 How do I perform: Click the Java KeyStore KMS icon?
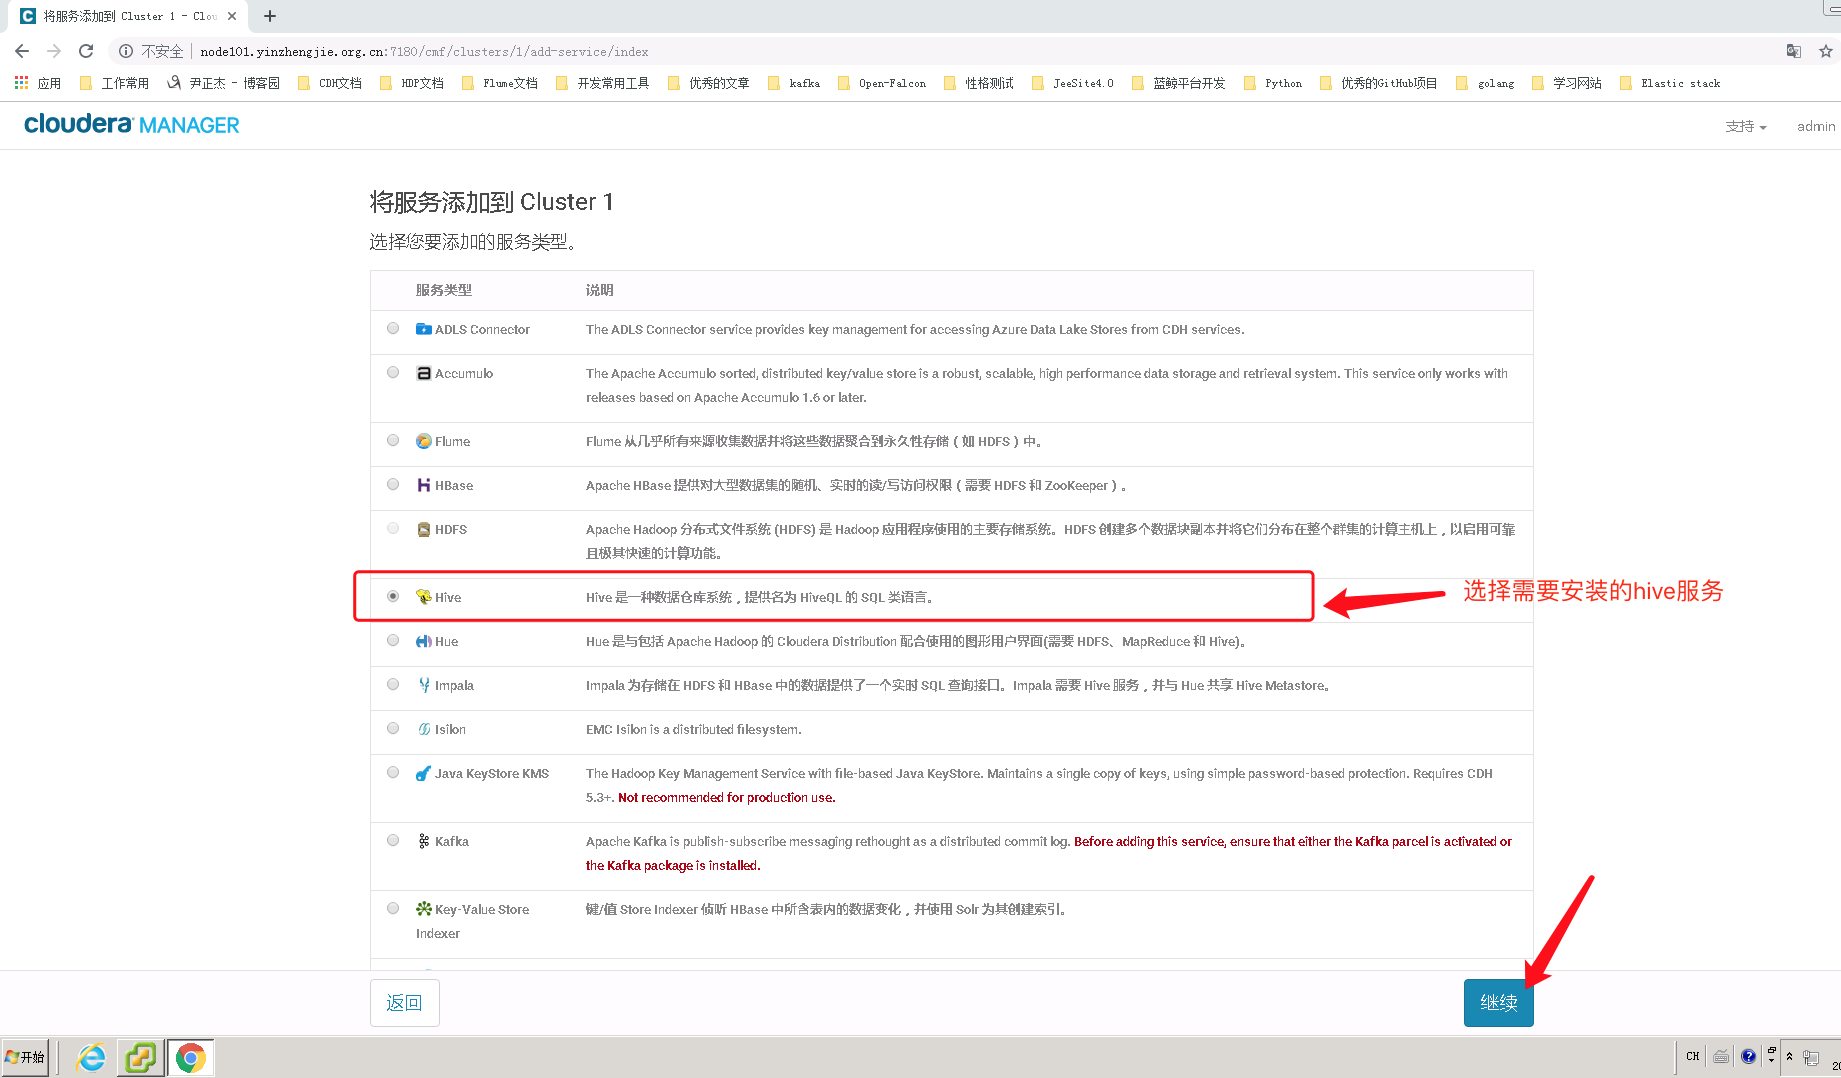pyautogui.click(x=424, y=772)
